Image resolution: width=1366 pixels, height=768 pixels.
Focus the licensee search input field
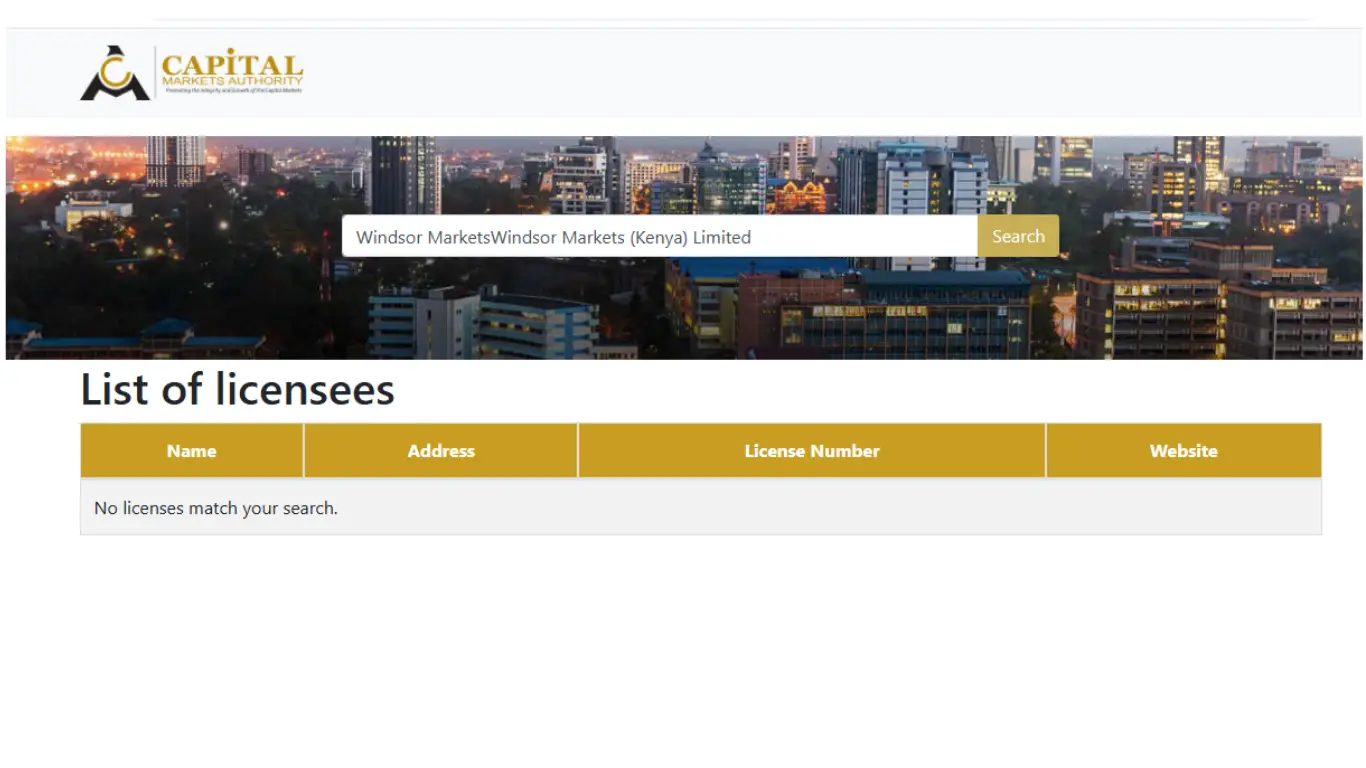tap(660, 237)
